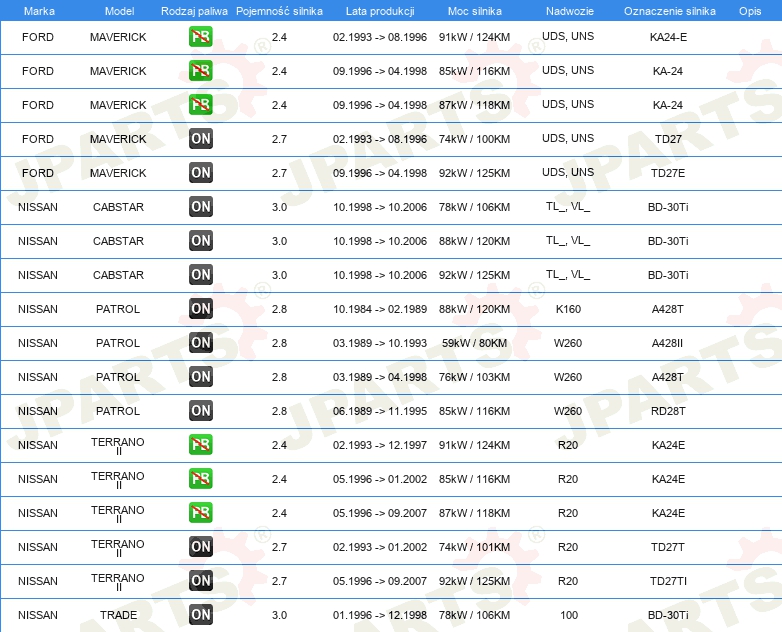
Task: Select engine code TD27 cell
Action: click(x=668, y=139)
